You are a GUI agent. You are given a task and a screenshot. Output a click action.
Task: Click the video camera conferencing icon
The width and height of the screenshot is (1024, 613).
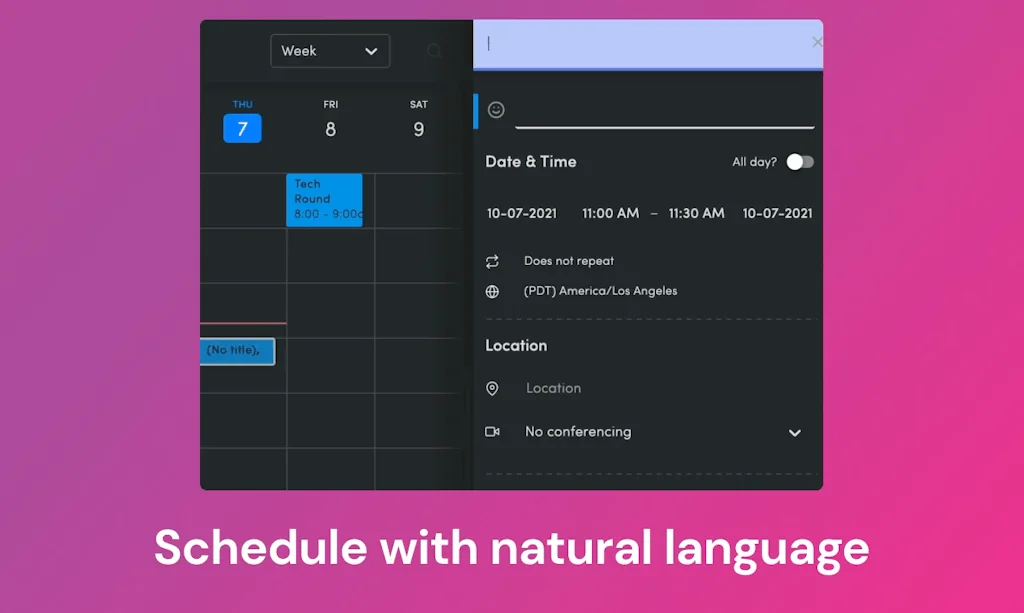(x=492, y=432)
